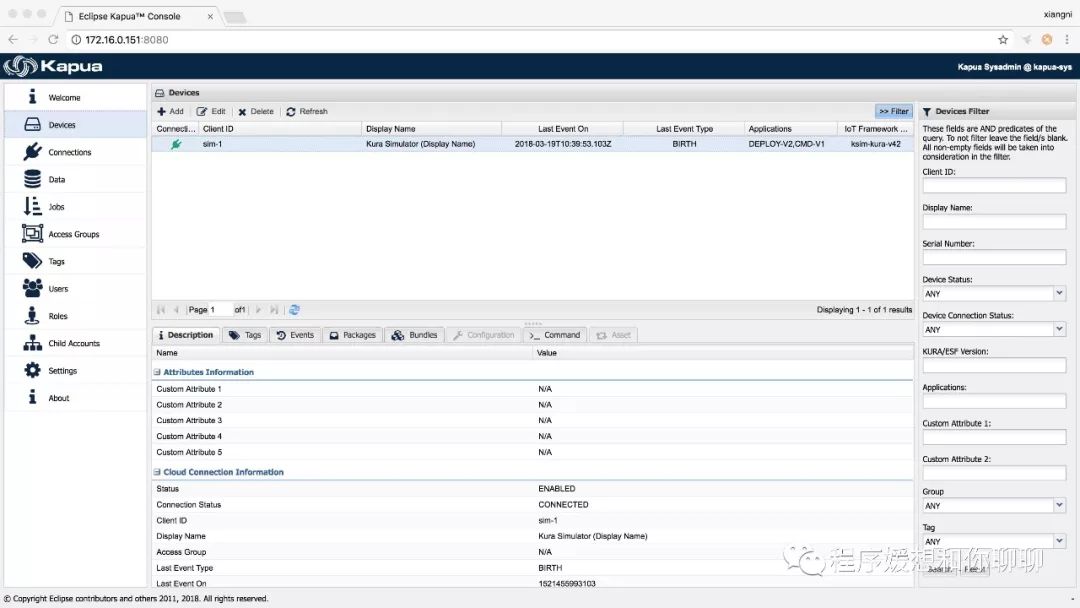Open the Group dropdown
Screen dimensions: 1080x608
(x=1059, y=506)
